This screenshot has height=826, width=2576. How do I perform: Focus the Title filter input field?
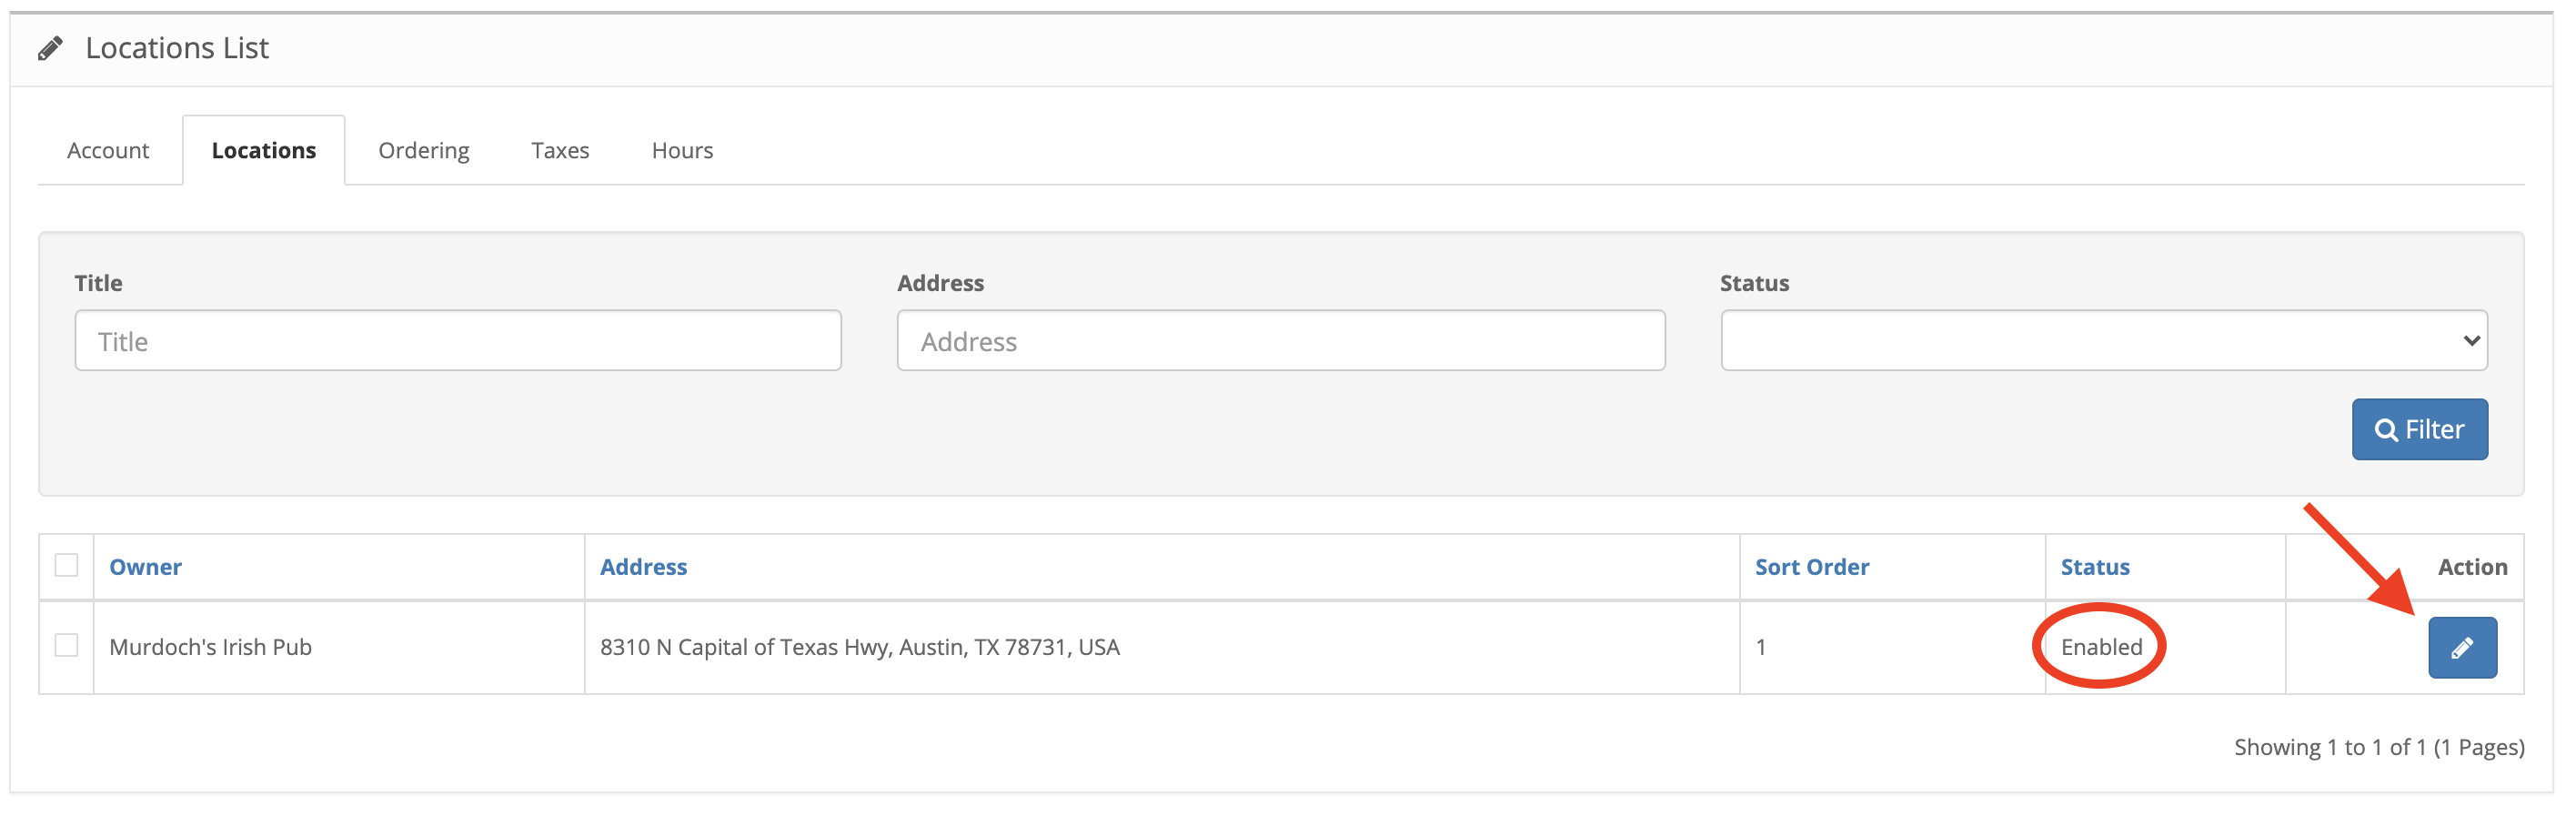coord(458,340)
